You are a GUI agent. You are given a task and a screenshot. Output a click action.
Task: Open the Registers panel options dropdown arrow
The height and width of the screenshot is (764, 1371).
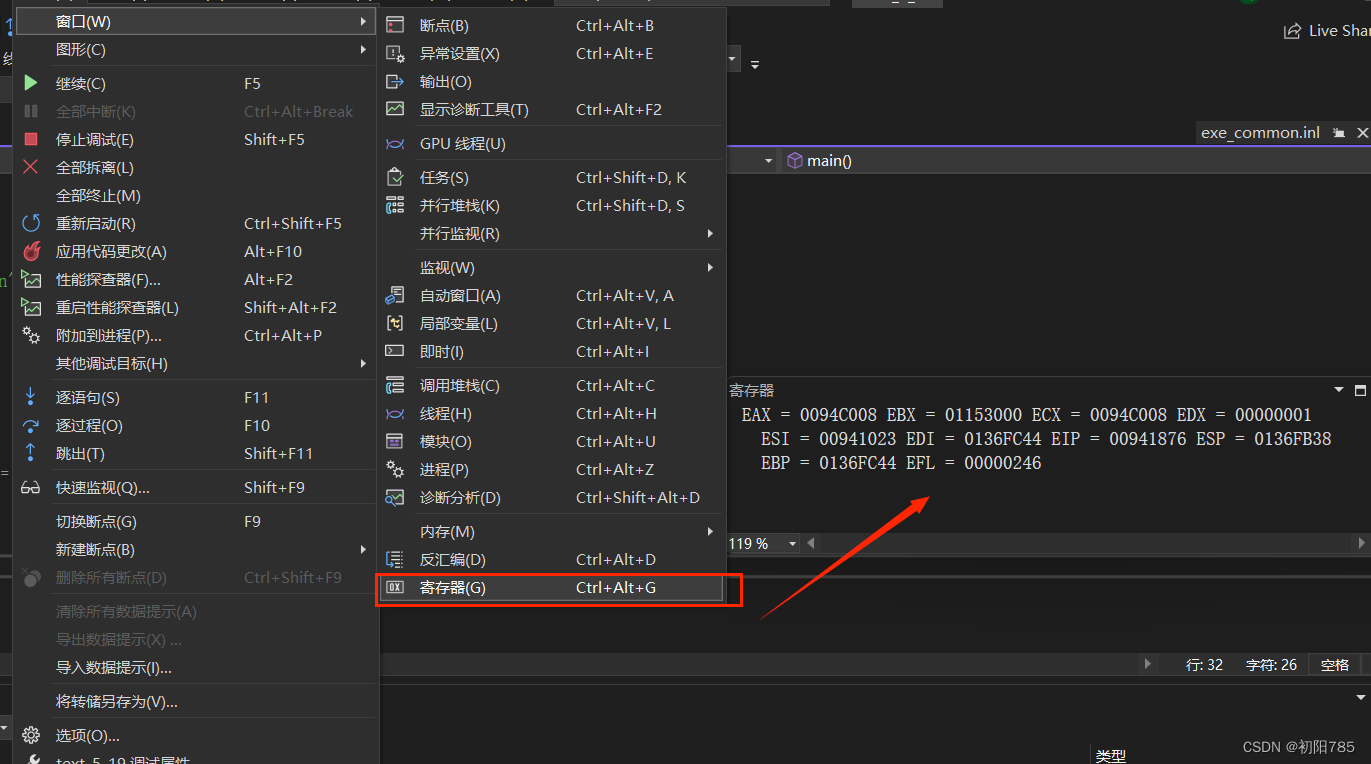(x=1340, y=390)
